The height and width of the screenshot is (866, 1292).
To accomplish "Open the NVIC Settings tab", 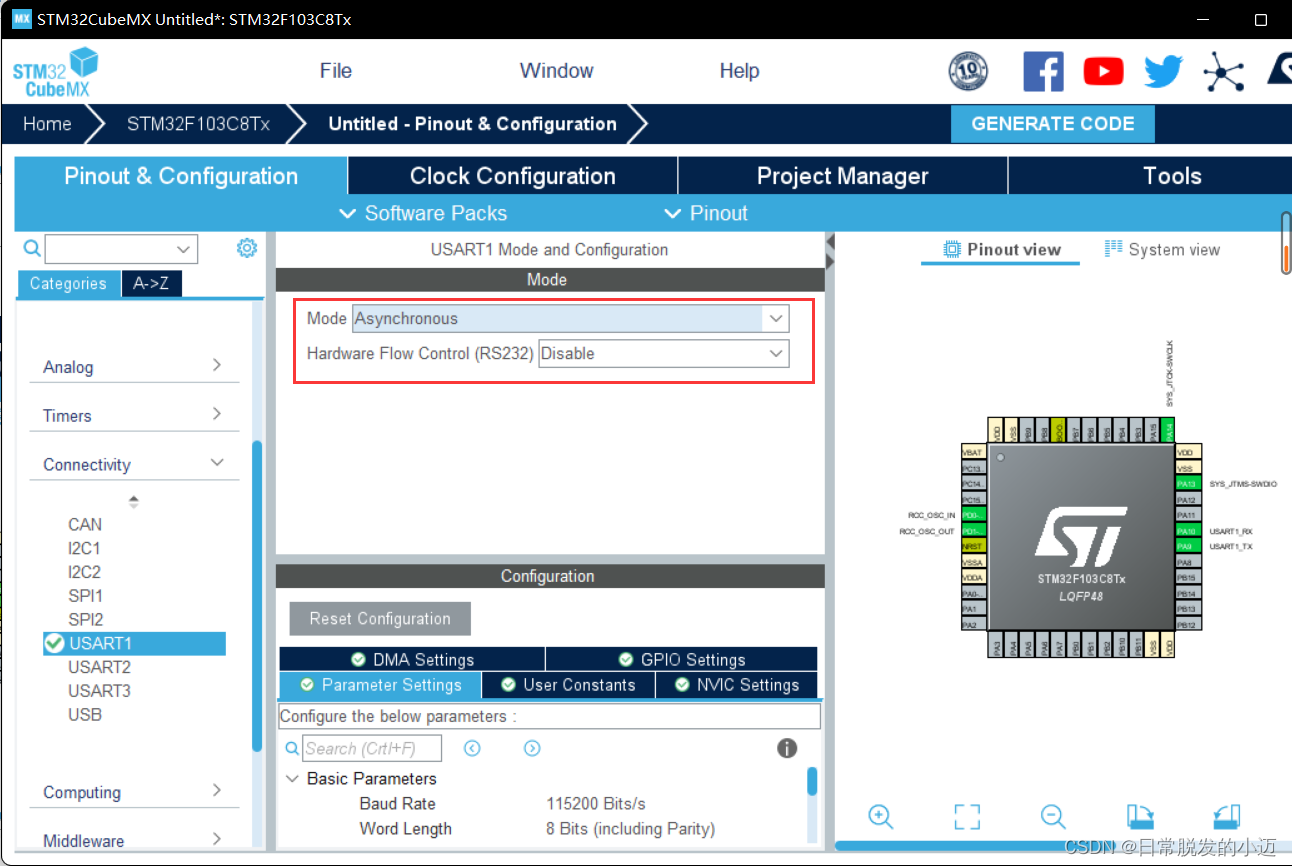I will (x=737, y=685).
